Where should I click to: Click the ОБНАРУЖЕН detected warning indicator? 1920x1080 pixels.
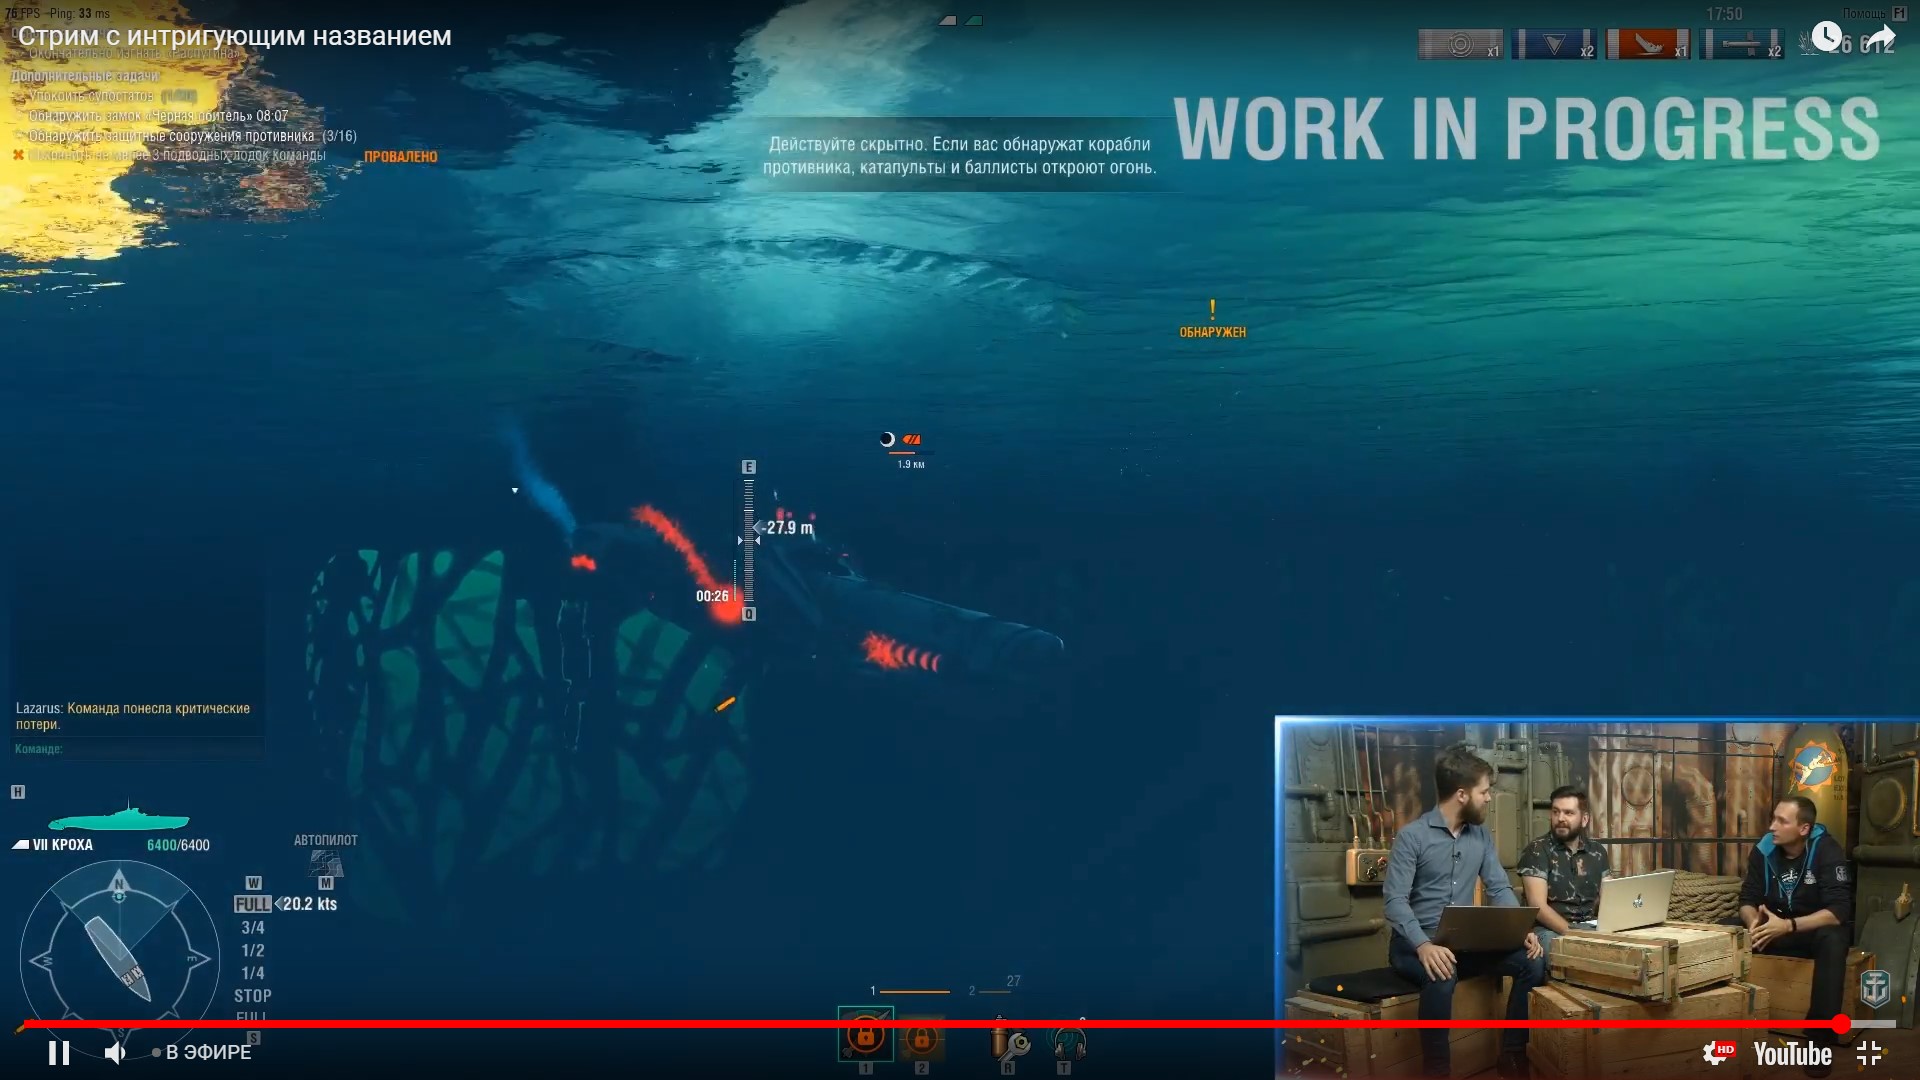coord(1212,320)
